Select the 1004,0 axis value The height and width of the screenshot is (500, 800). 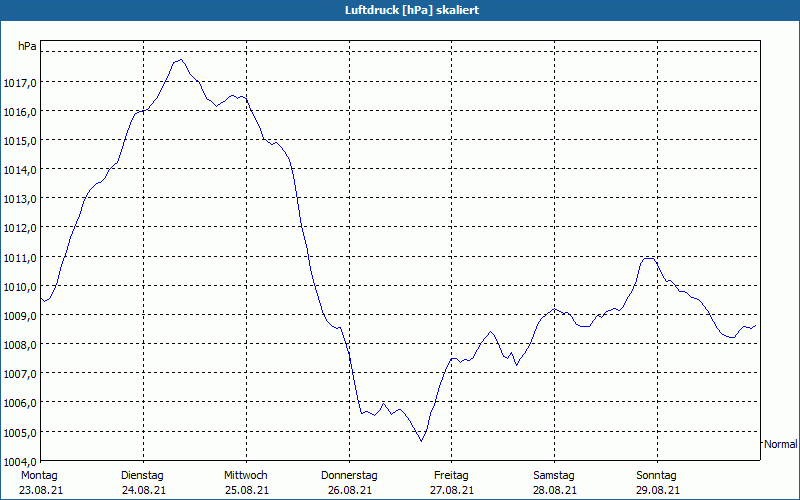(20, 462)
